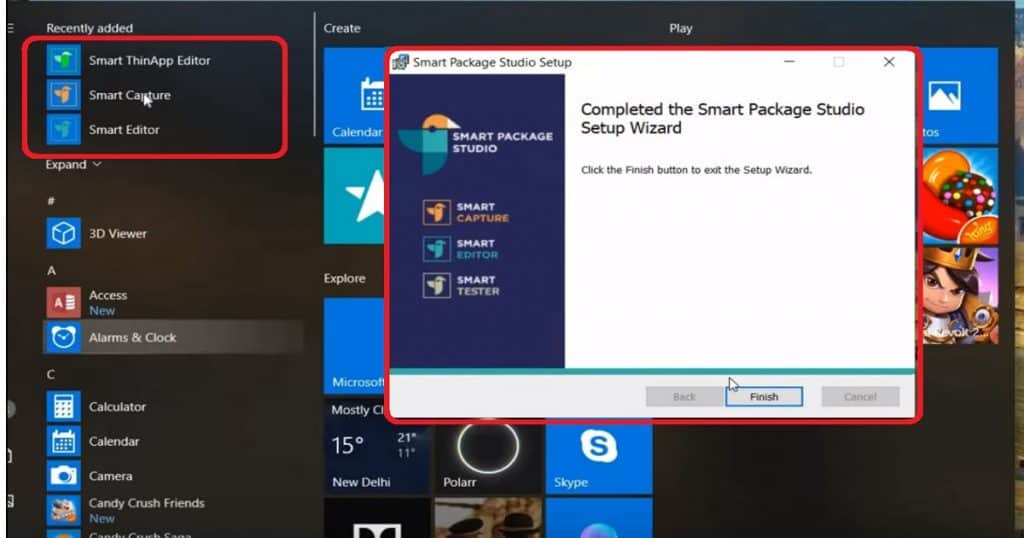Open the New Delhi weather tile

pyautogui.click(x=377, y=446)
